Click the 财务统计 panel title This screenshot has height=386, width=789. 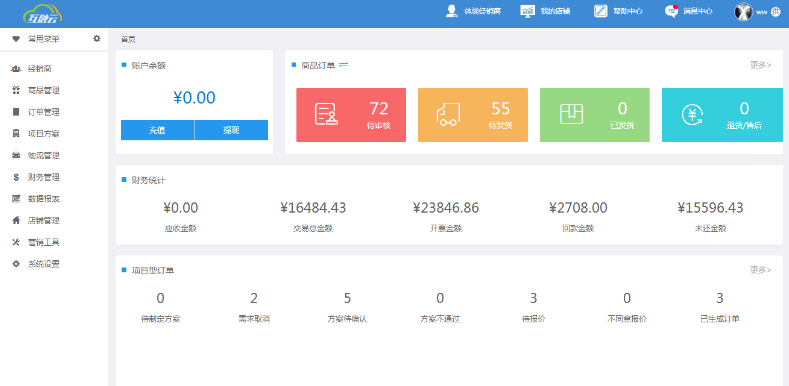pos(148,180)
